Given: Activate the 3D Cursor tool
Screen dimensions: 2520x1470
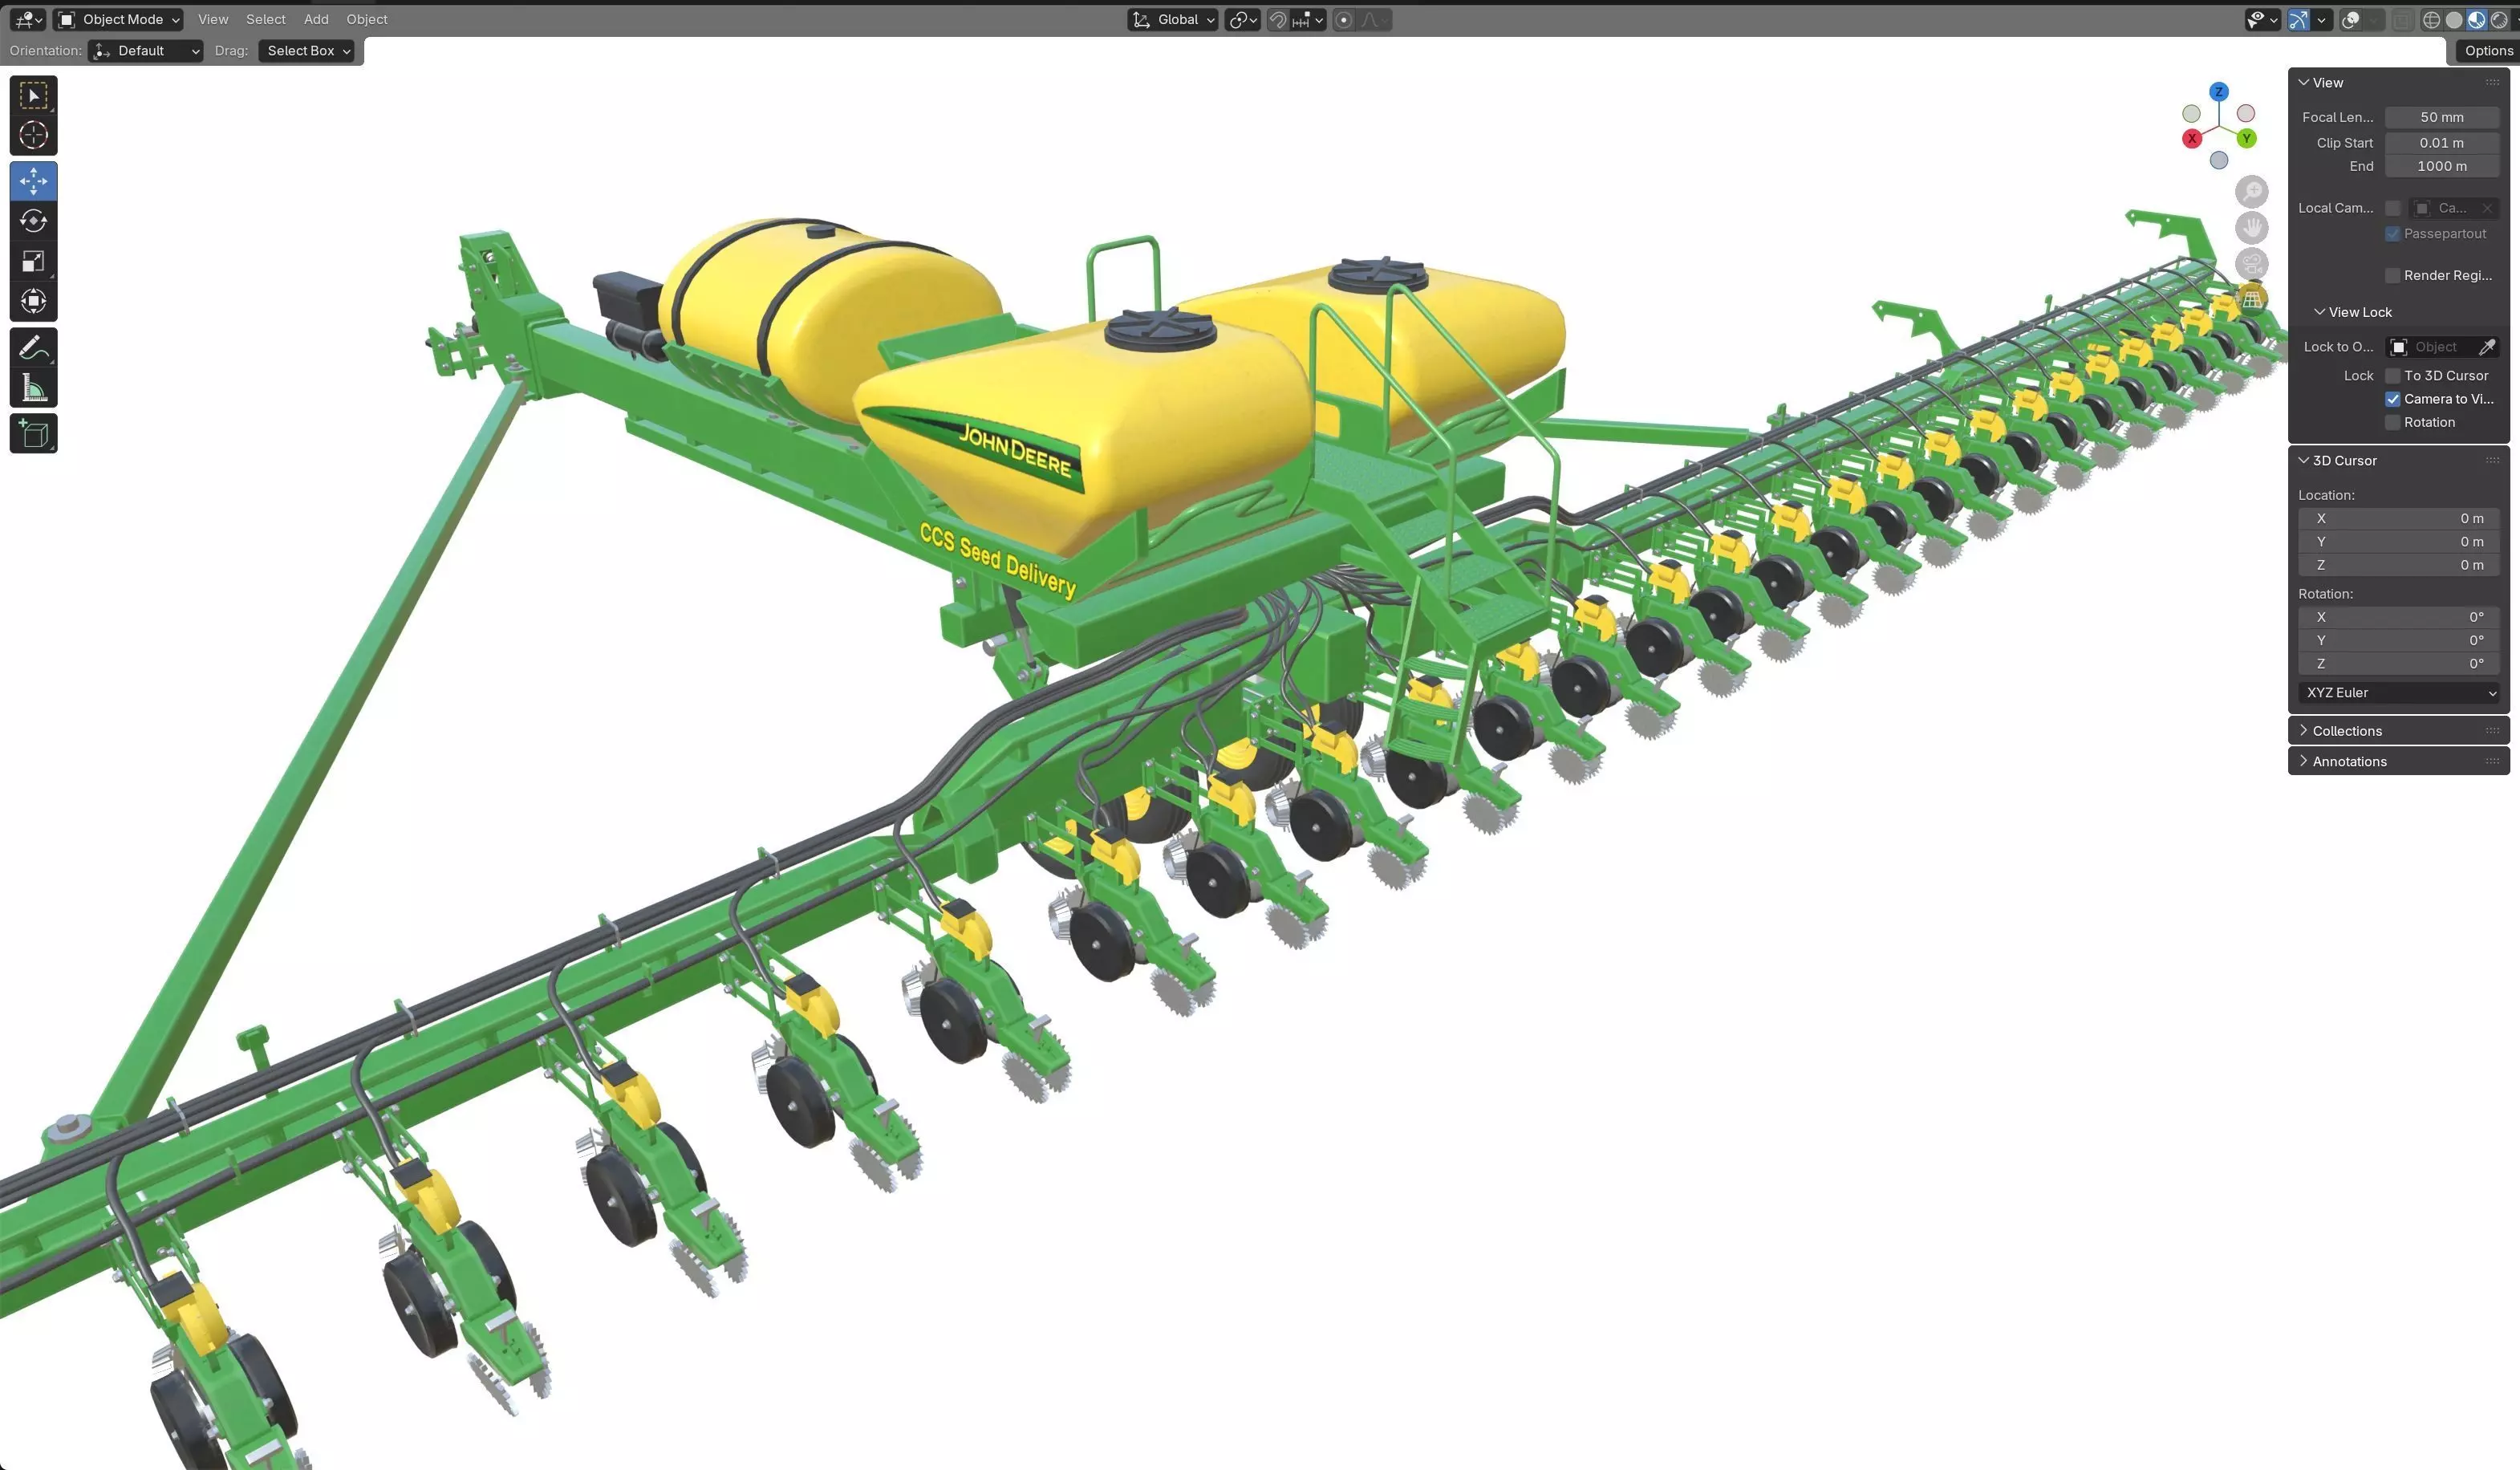Looking at the screenshot, I should coord(33,135).
